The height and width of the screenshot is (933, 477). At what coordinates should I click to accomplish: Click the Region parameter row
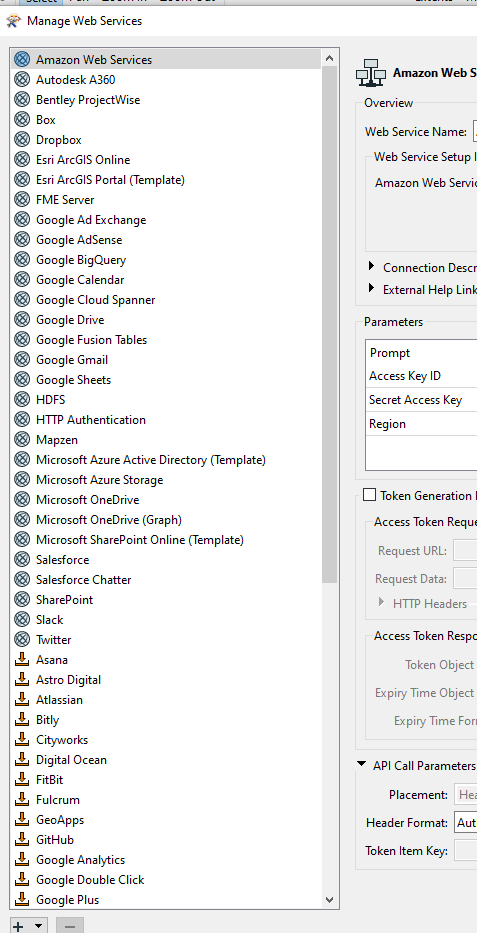(421, 424)
